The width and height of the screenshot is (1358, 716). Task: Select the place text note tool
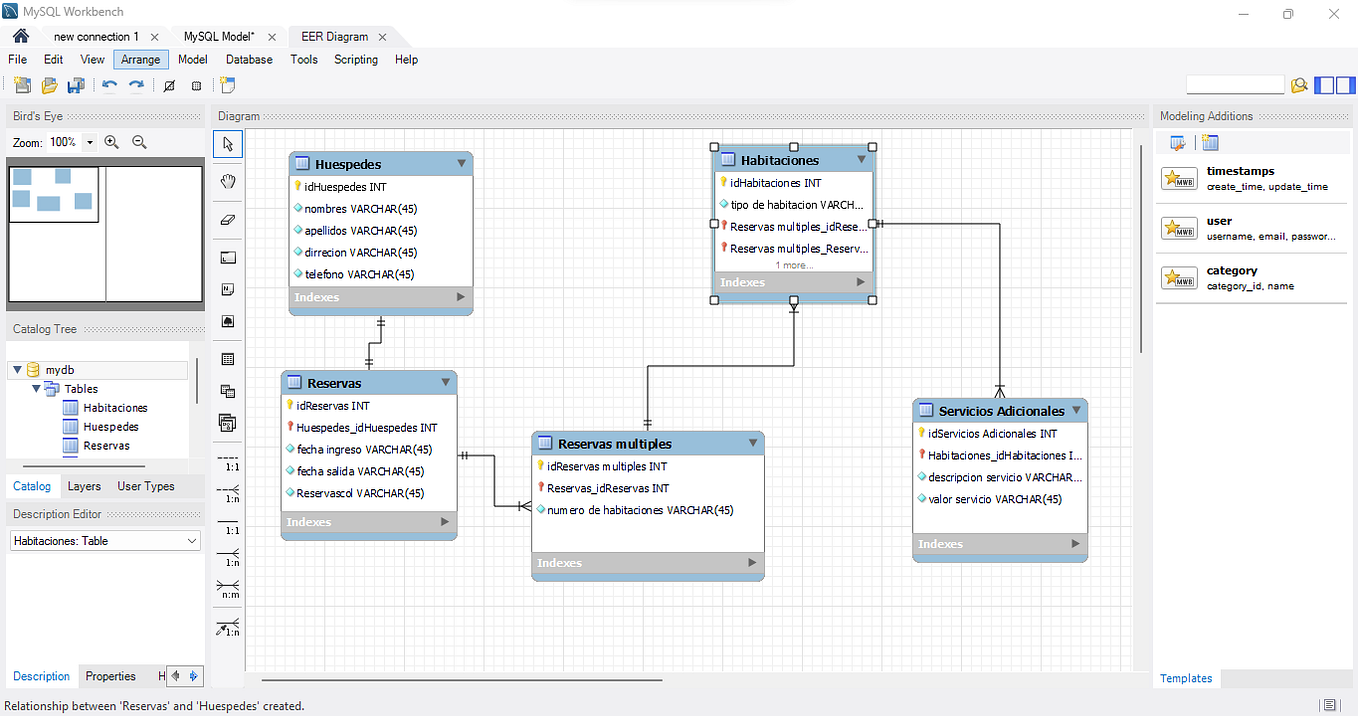coord(227,288)
